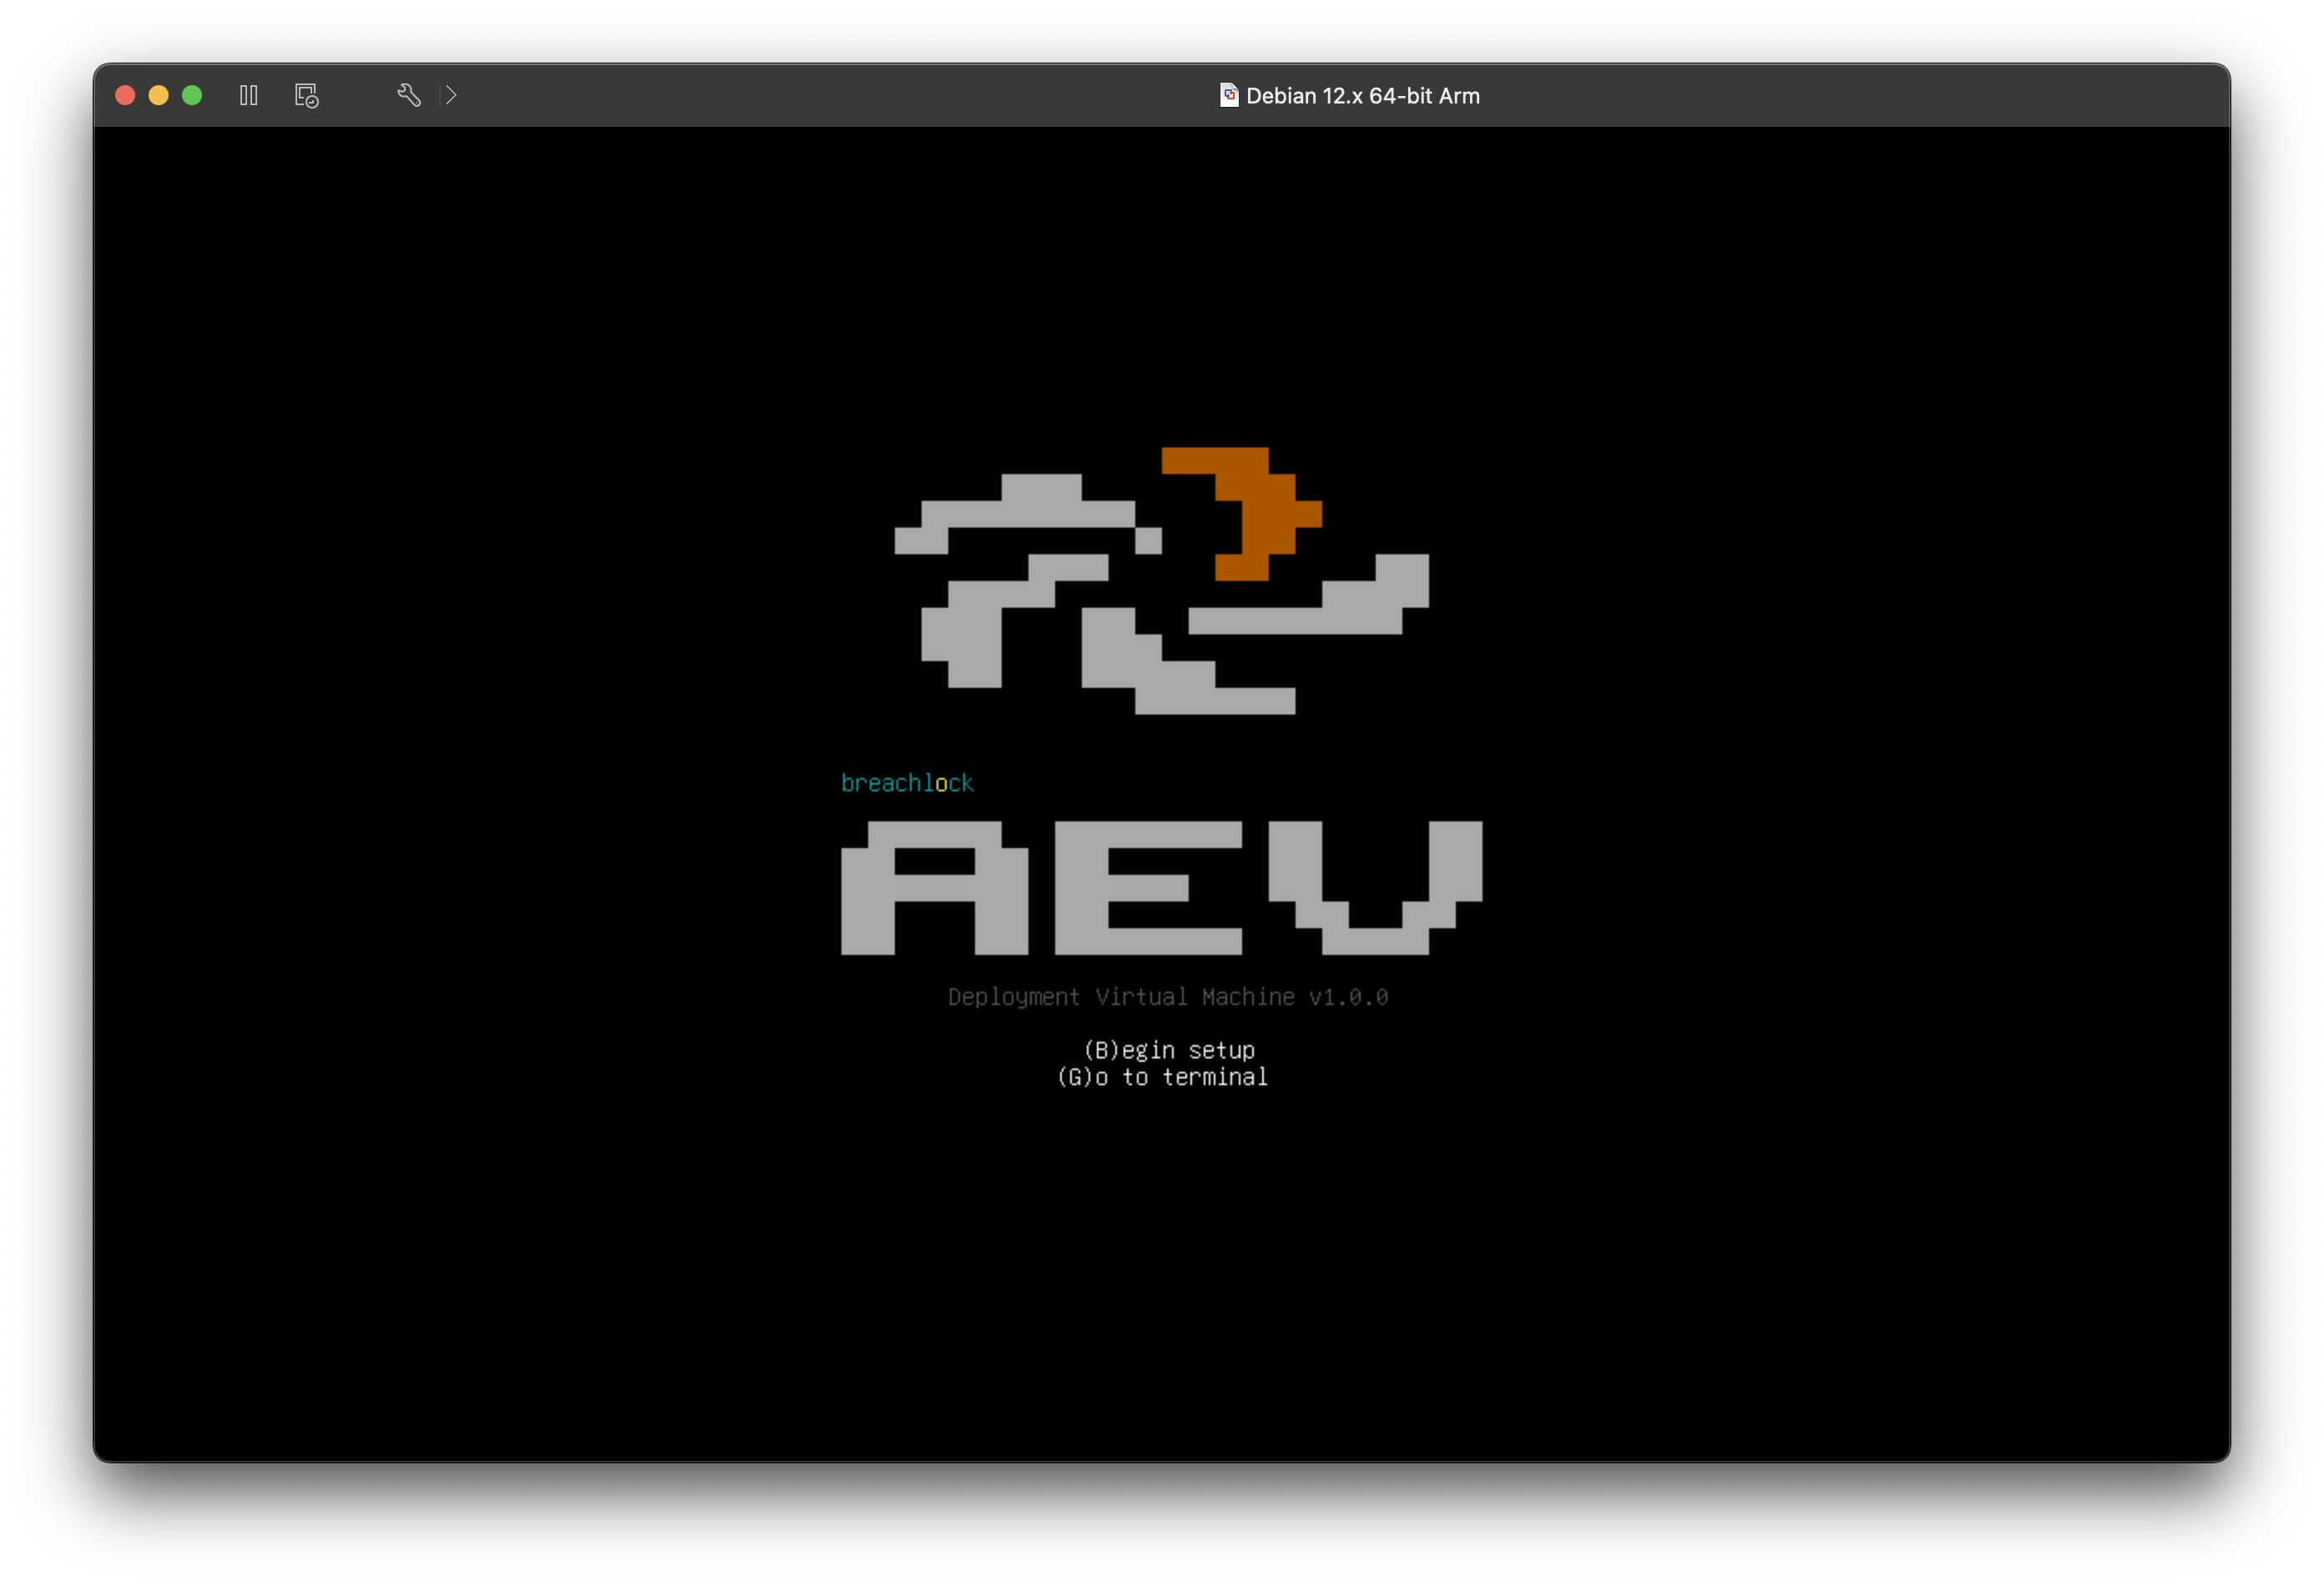Open virtual machine settings wrench
Screen dimensions: 2324x1586
(x=408, y=95)
